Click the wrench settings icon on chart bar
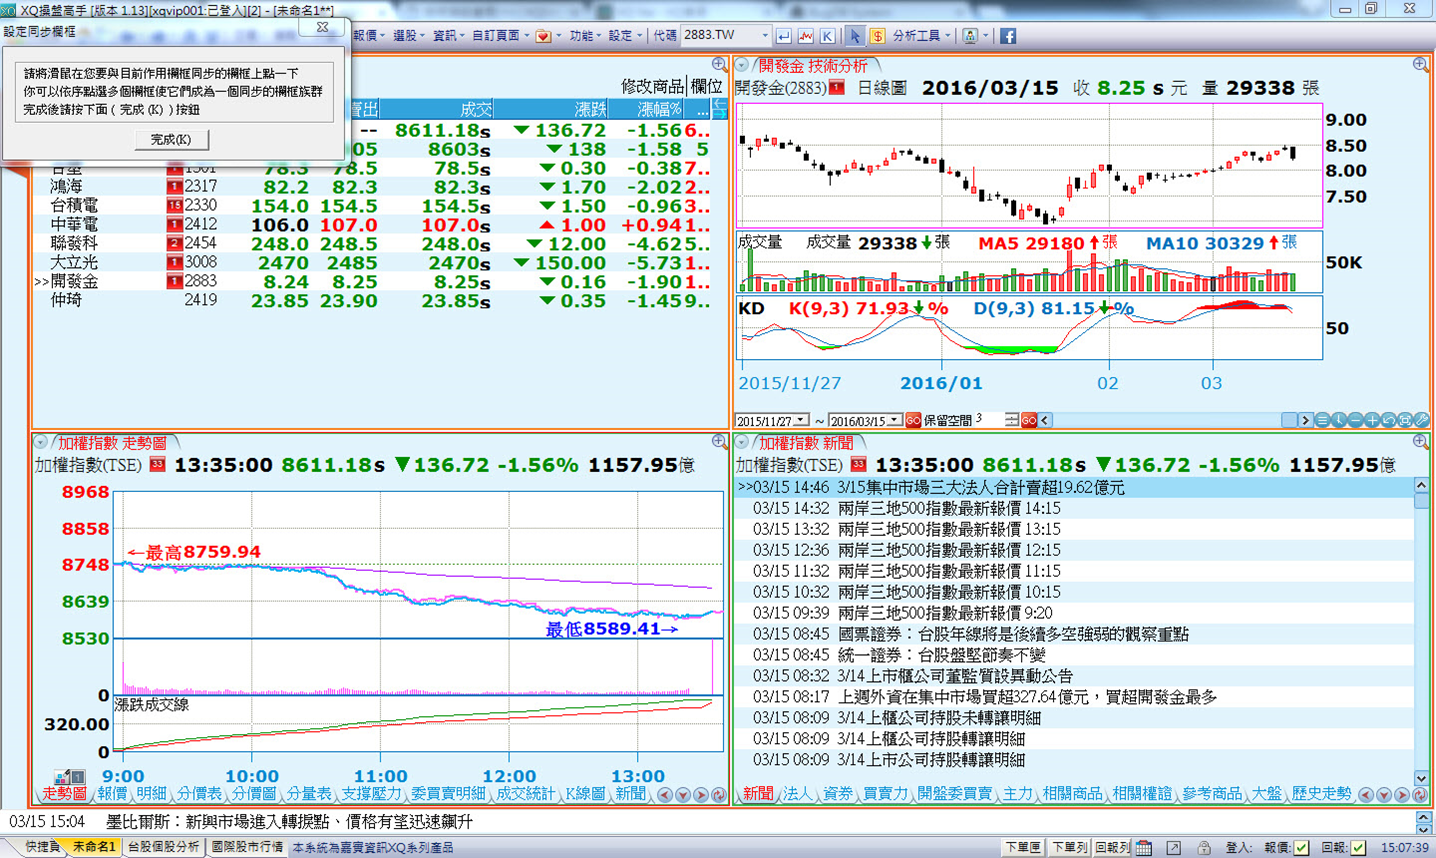Screen dimensions: 1436x858 pyautogui.click(x=1421, y=420)
